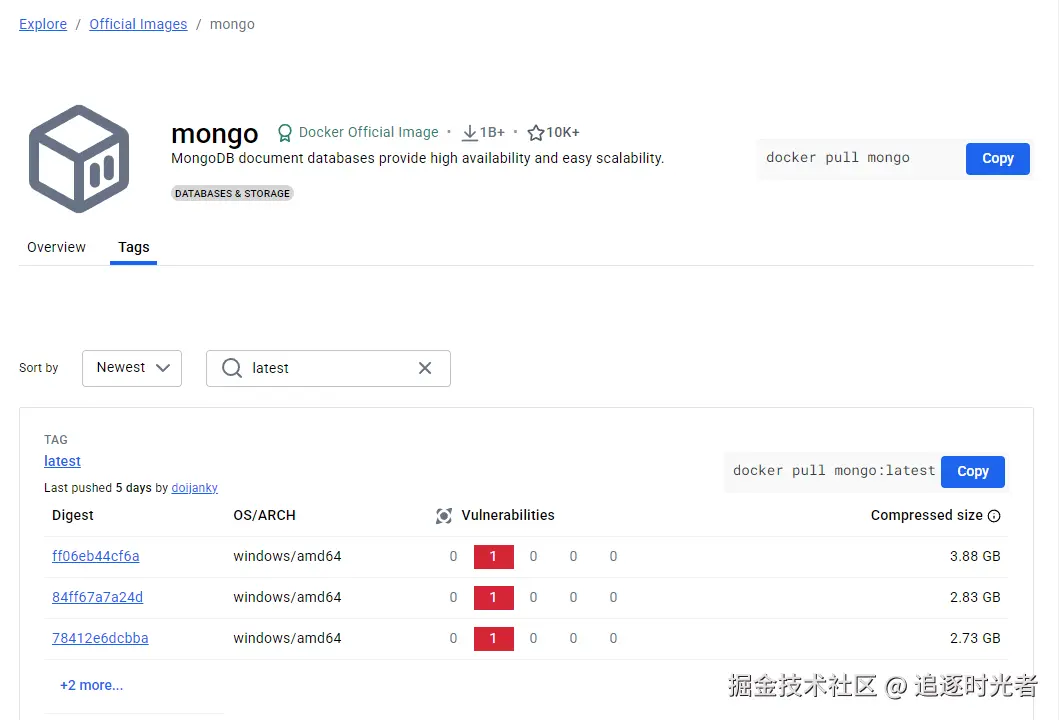Click the download count arrow icon
The image size is (1059, 720).
(x=469, y=133)
